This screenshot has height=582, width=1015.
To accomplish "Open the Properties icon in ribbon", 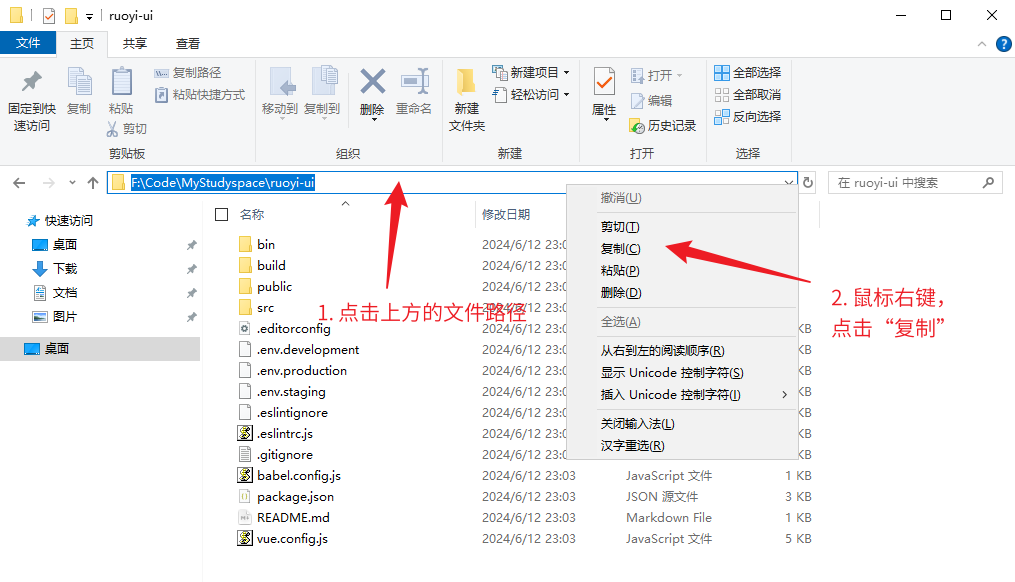I will [x=604, y=83].
